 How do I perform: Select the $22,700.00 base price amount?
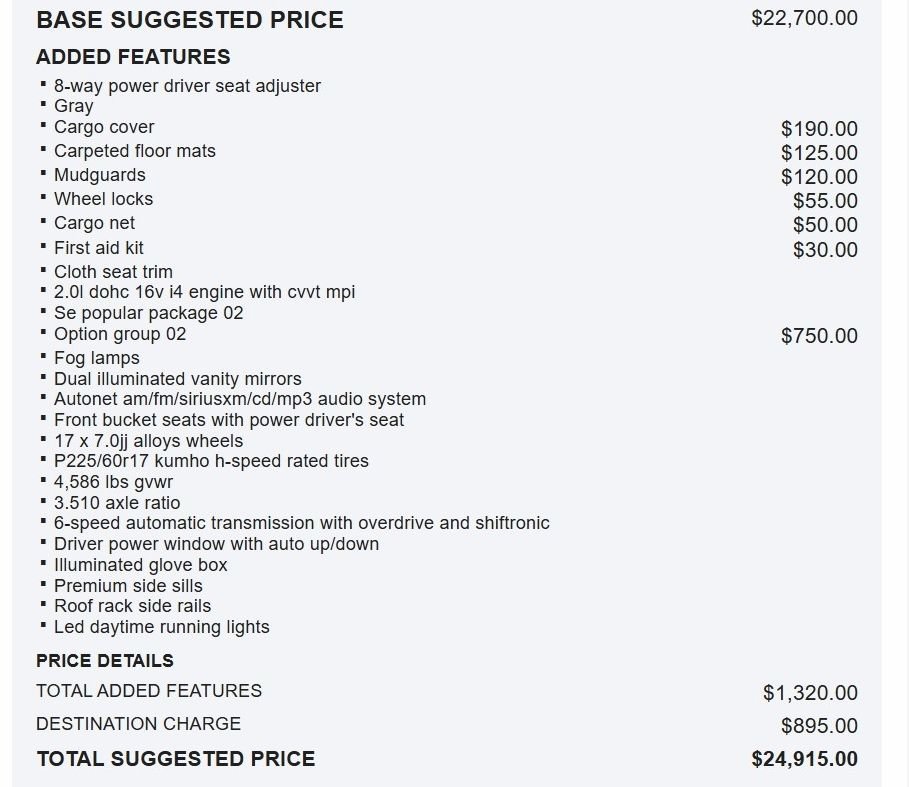point(804,18)
